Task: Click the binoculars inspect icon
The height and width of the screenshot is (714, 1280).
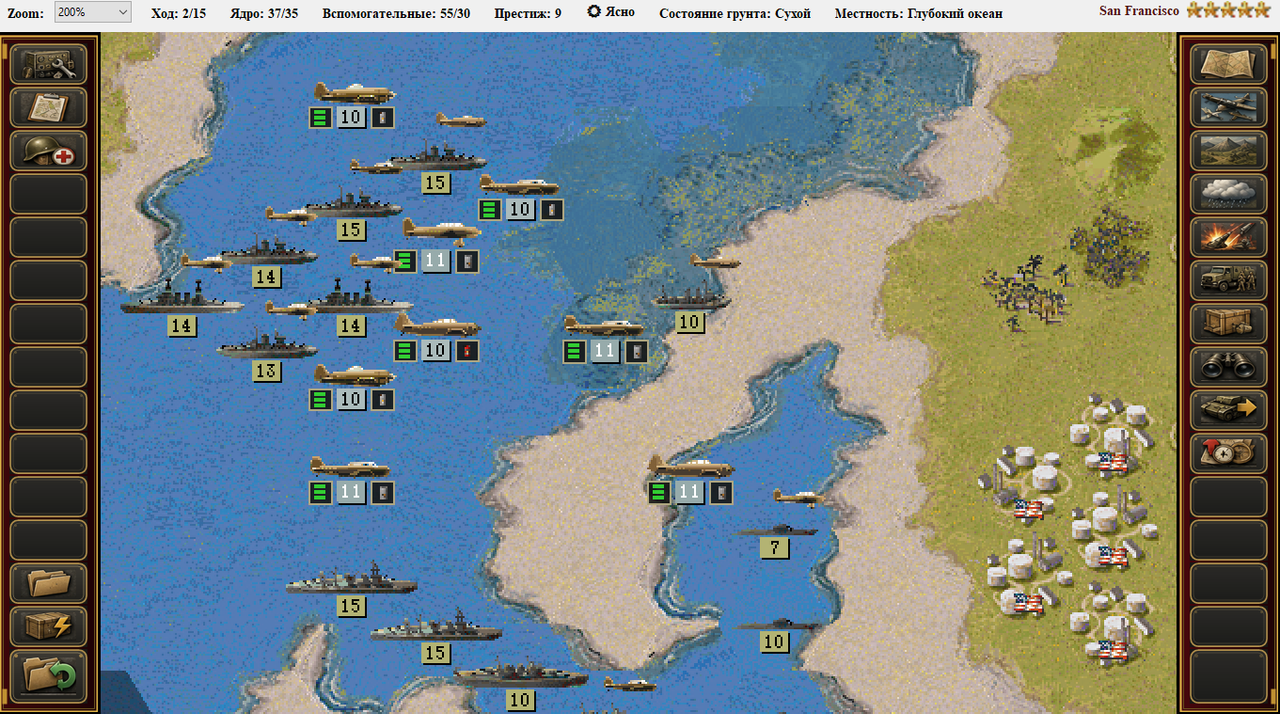Action: pyautogui.click(x=1230, y=366)
